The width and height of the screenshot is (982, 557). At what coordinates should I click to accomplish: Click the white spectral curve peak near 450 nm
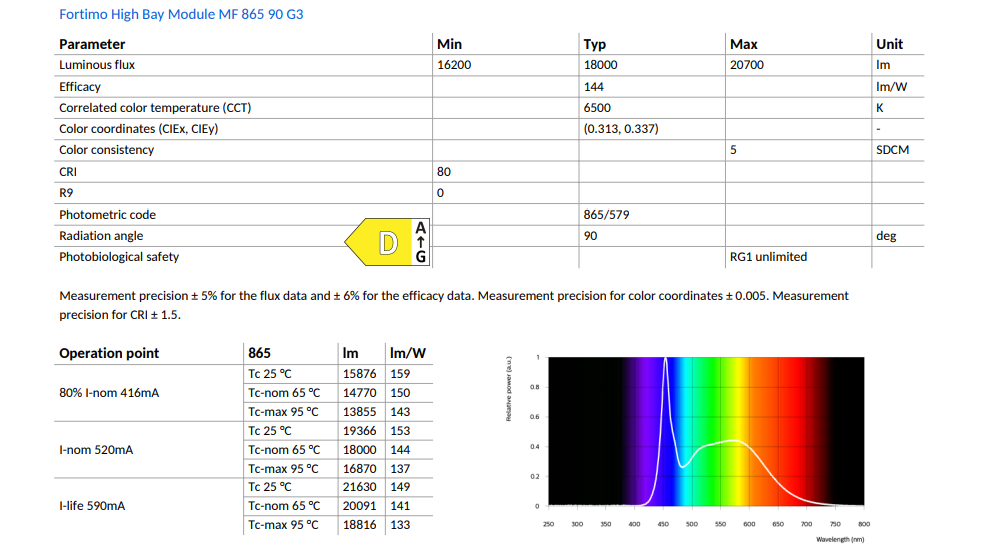(x=665, y=360)
